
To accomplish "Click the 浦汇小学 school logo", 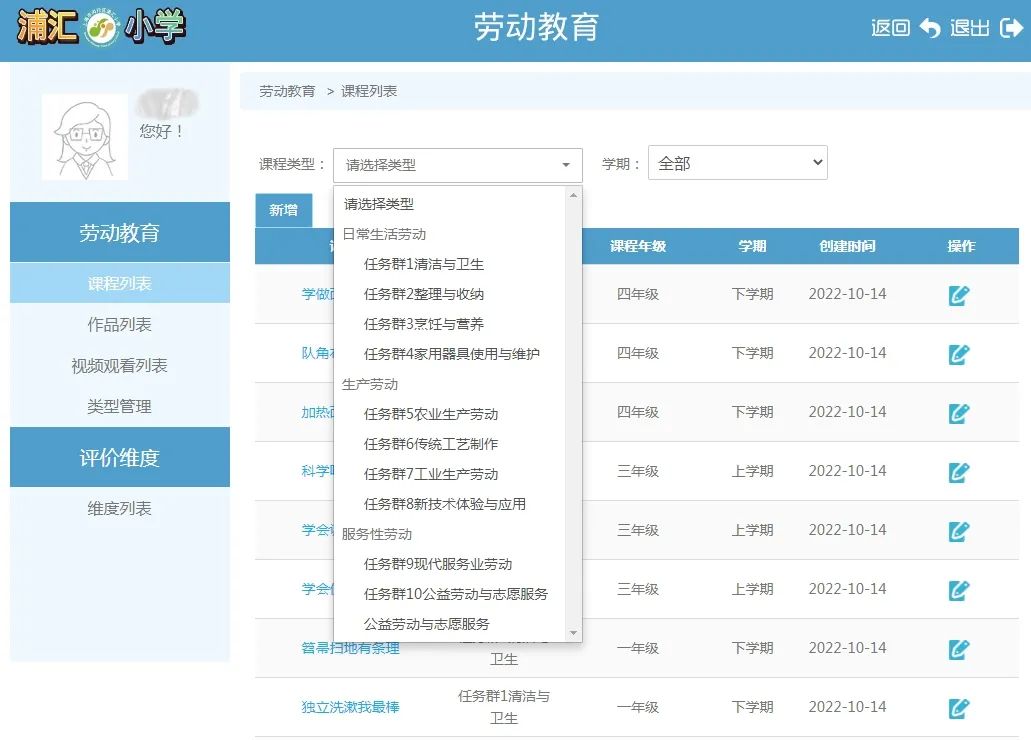I will click(101, 28).
